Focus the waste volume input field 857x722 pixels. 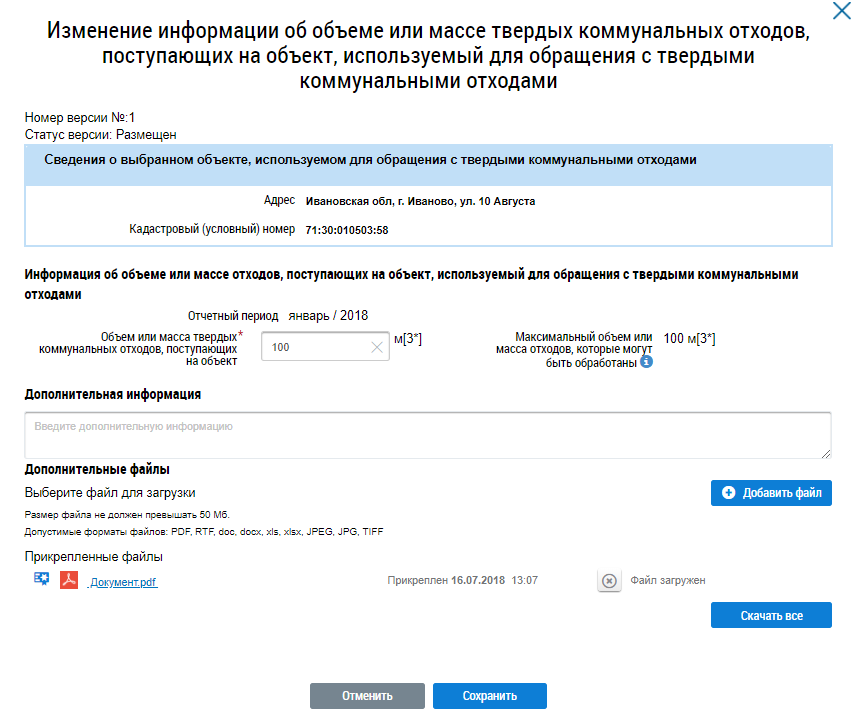pyautogui.click(x=314, y=347)
